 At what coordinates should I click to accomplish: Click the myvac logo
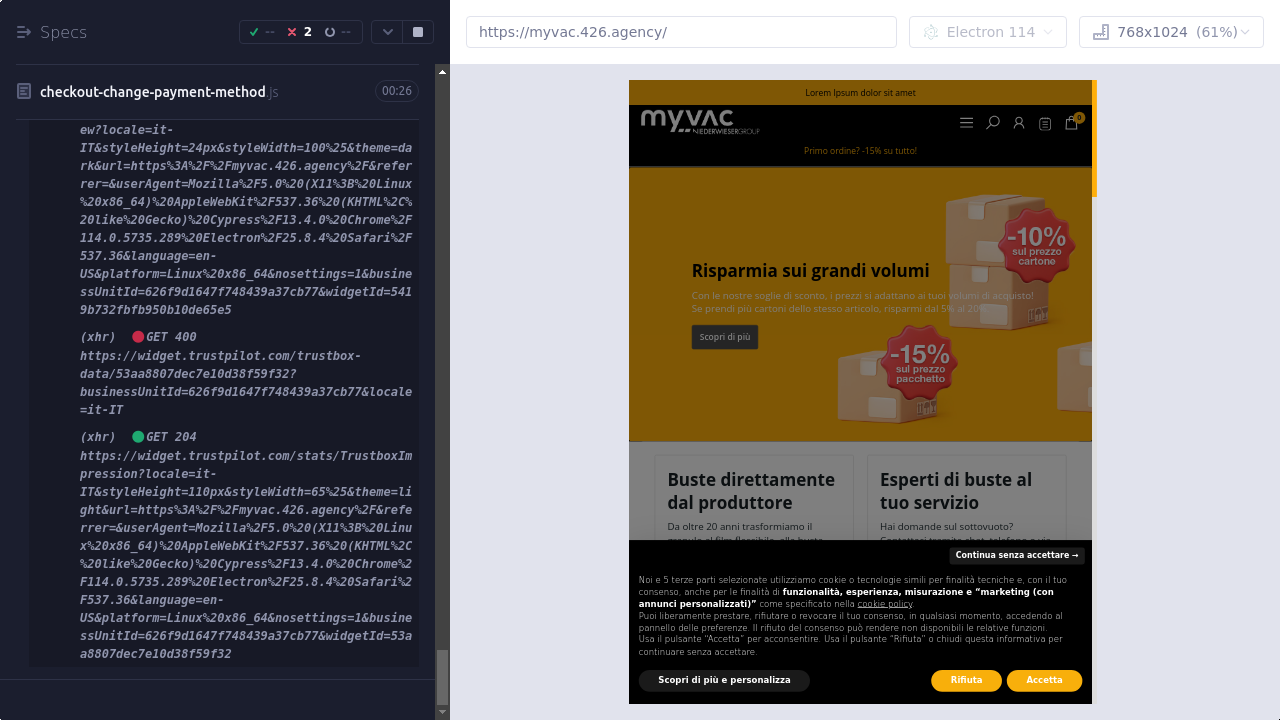pos(700,121)
